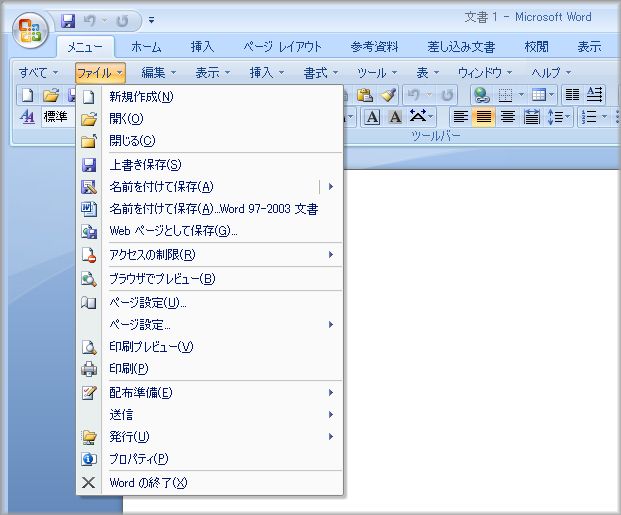Open the Insert Table dropdown arrow
This screenshot has width=621, height=515.
tap(551, 95)
